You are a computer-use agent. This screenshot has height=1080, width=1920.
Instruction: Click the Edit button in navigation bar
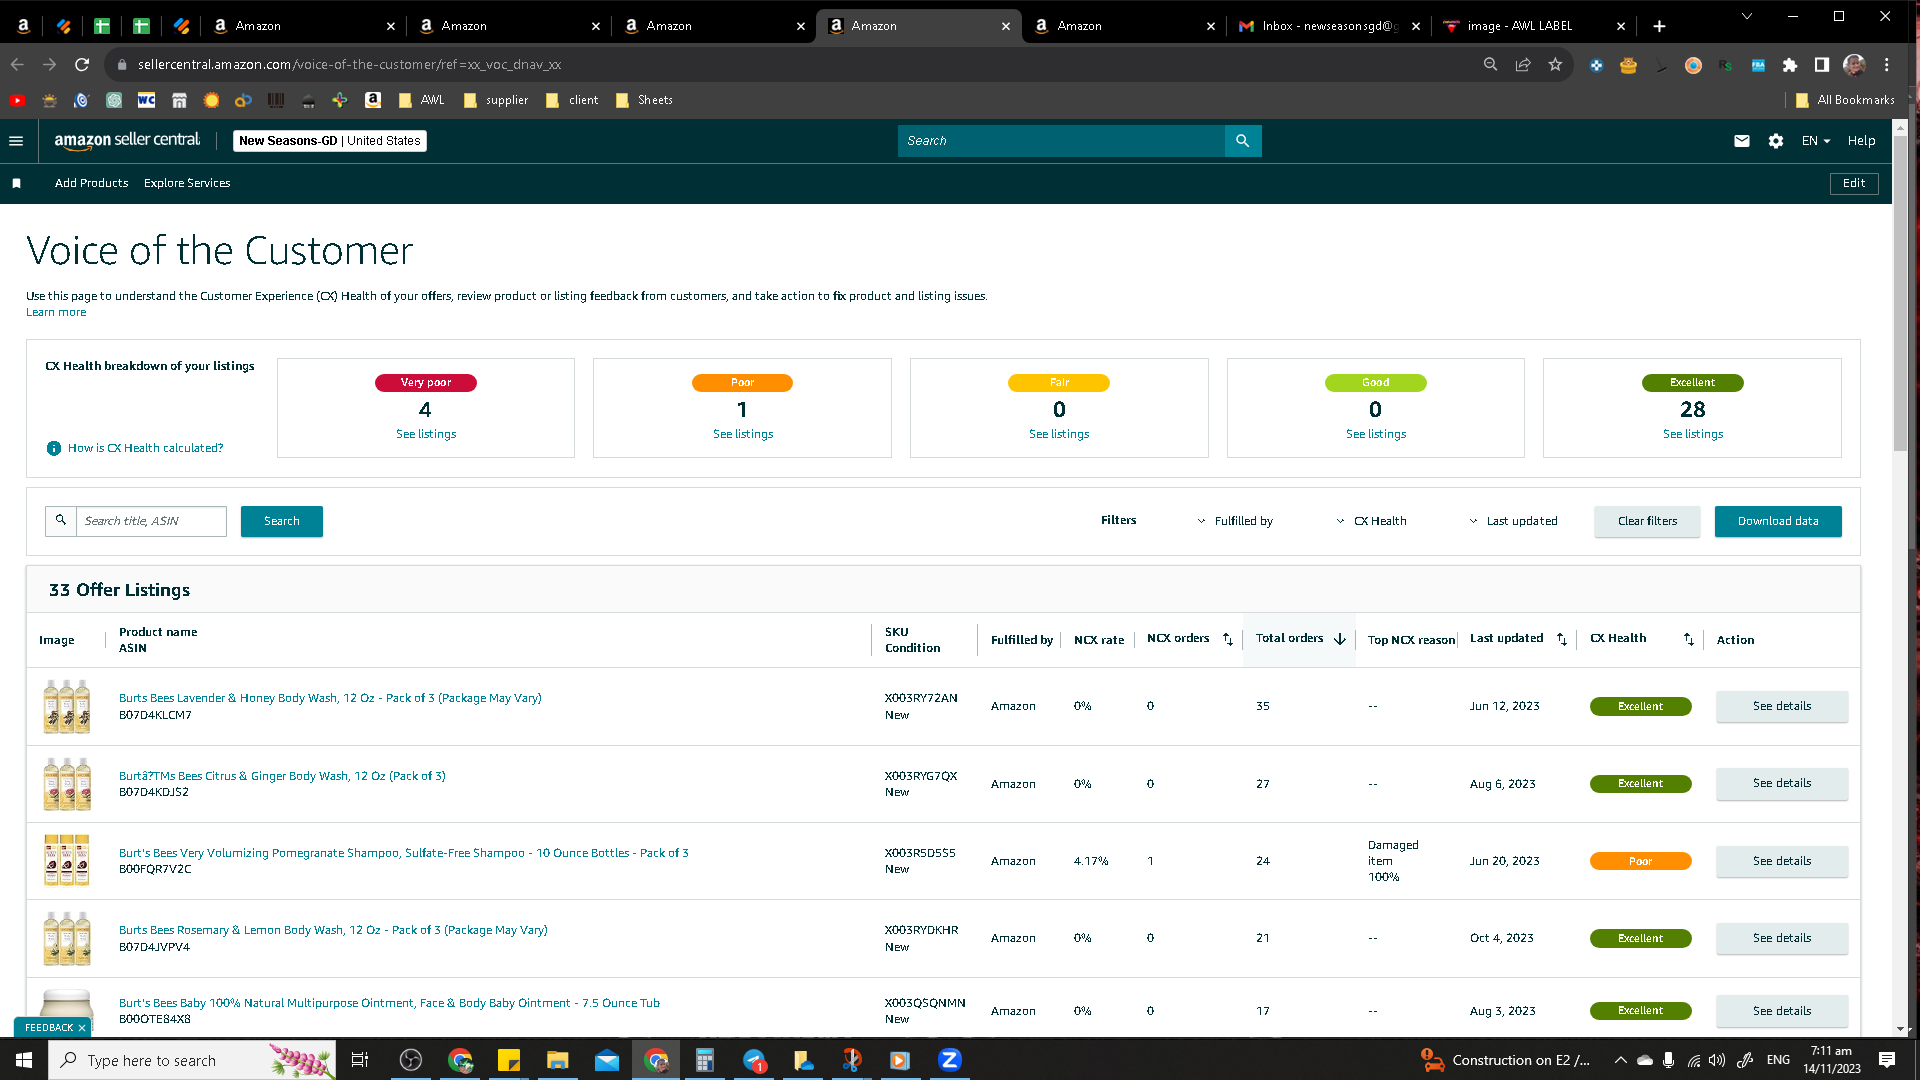pyautogui.click(x=1854, y=183)
